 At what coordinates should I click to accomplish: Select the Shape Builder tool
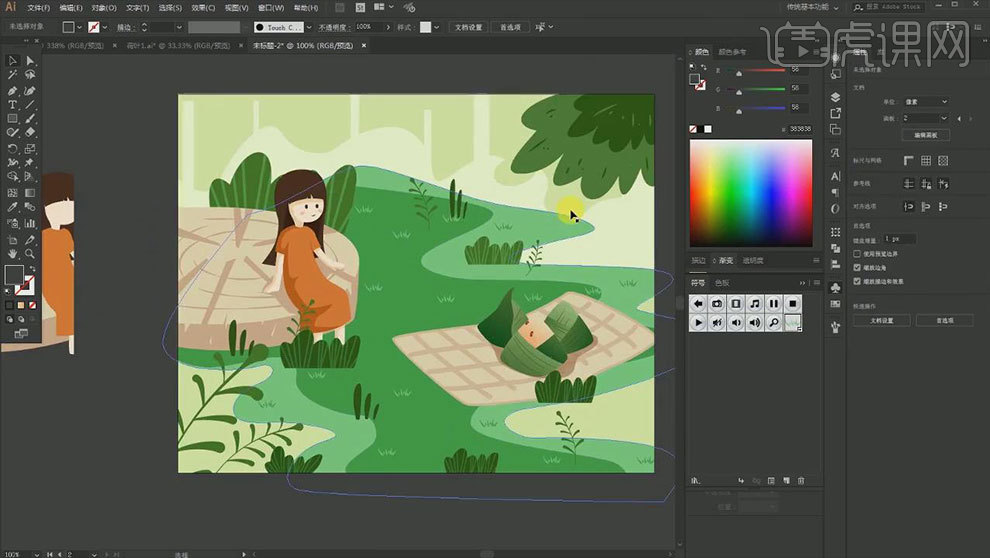pos(12,177)
